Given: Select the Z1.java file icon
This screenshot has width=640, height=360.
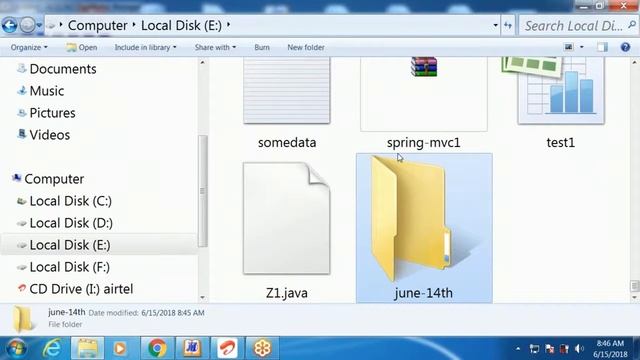Looking at the screenshot, I should point(287,218).
